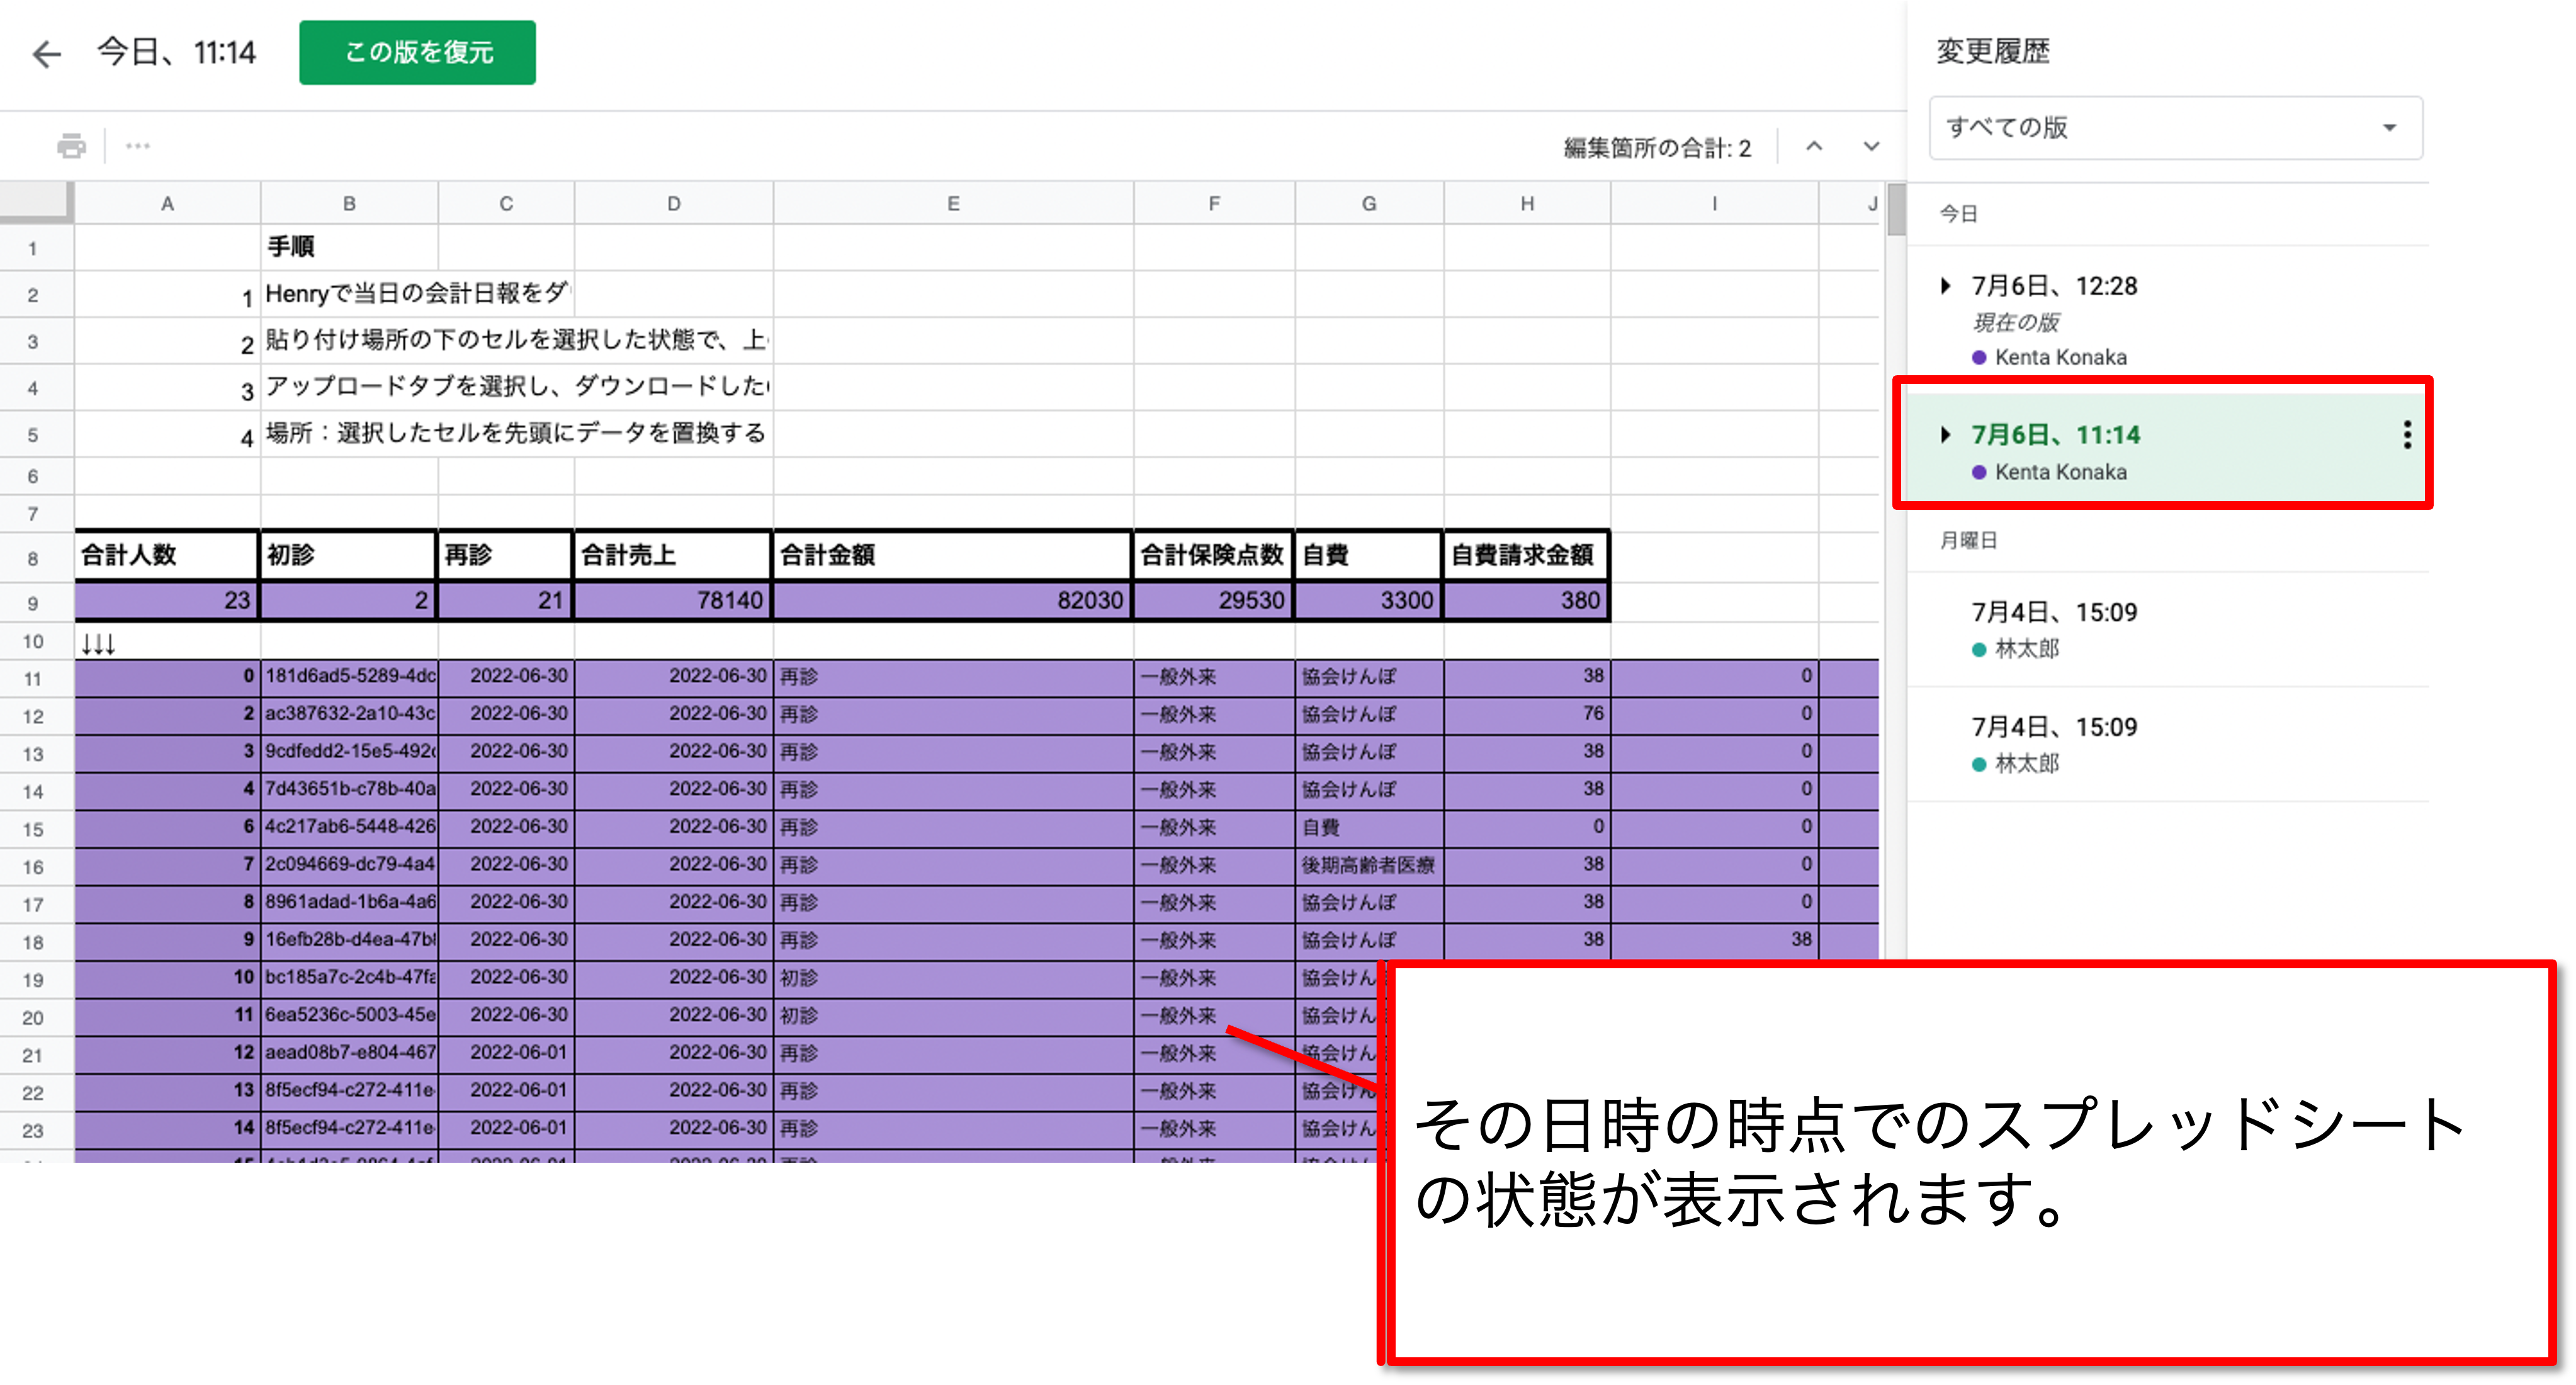Viewport: 2576px width, 1385px height.
Task: Select column A header
Action: [x=167, y=204]
